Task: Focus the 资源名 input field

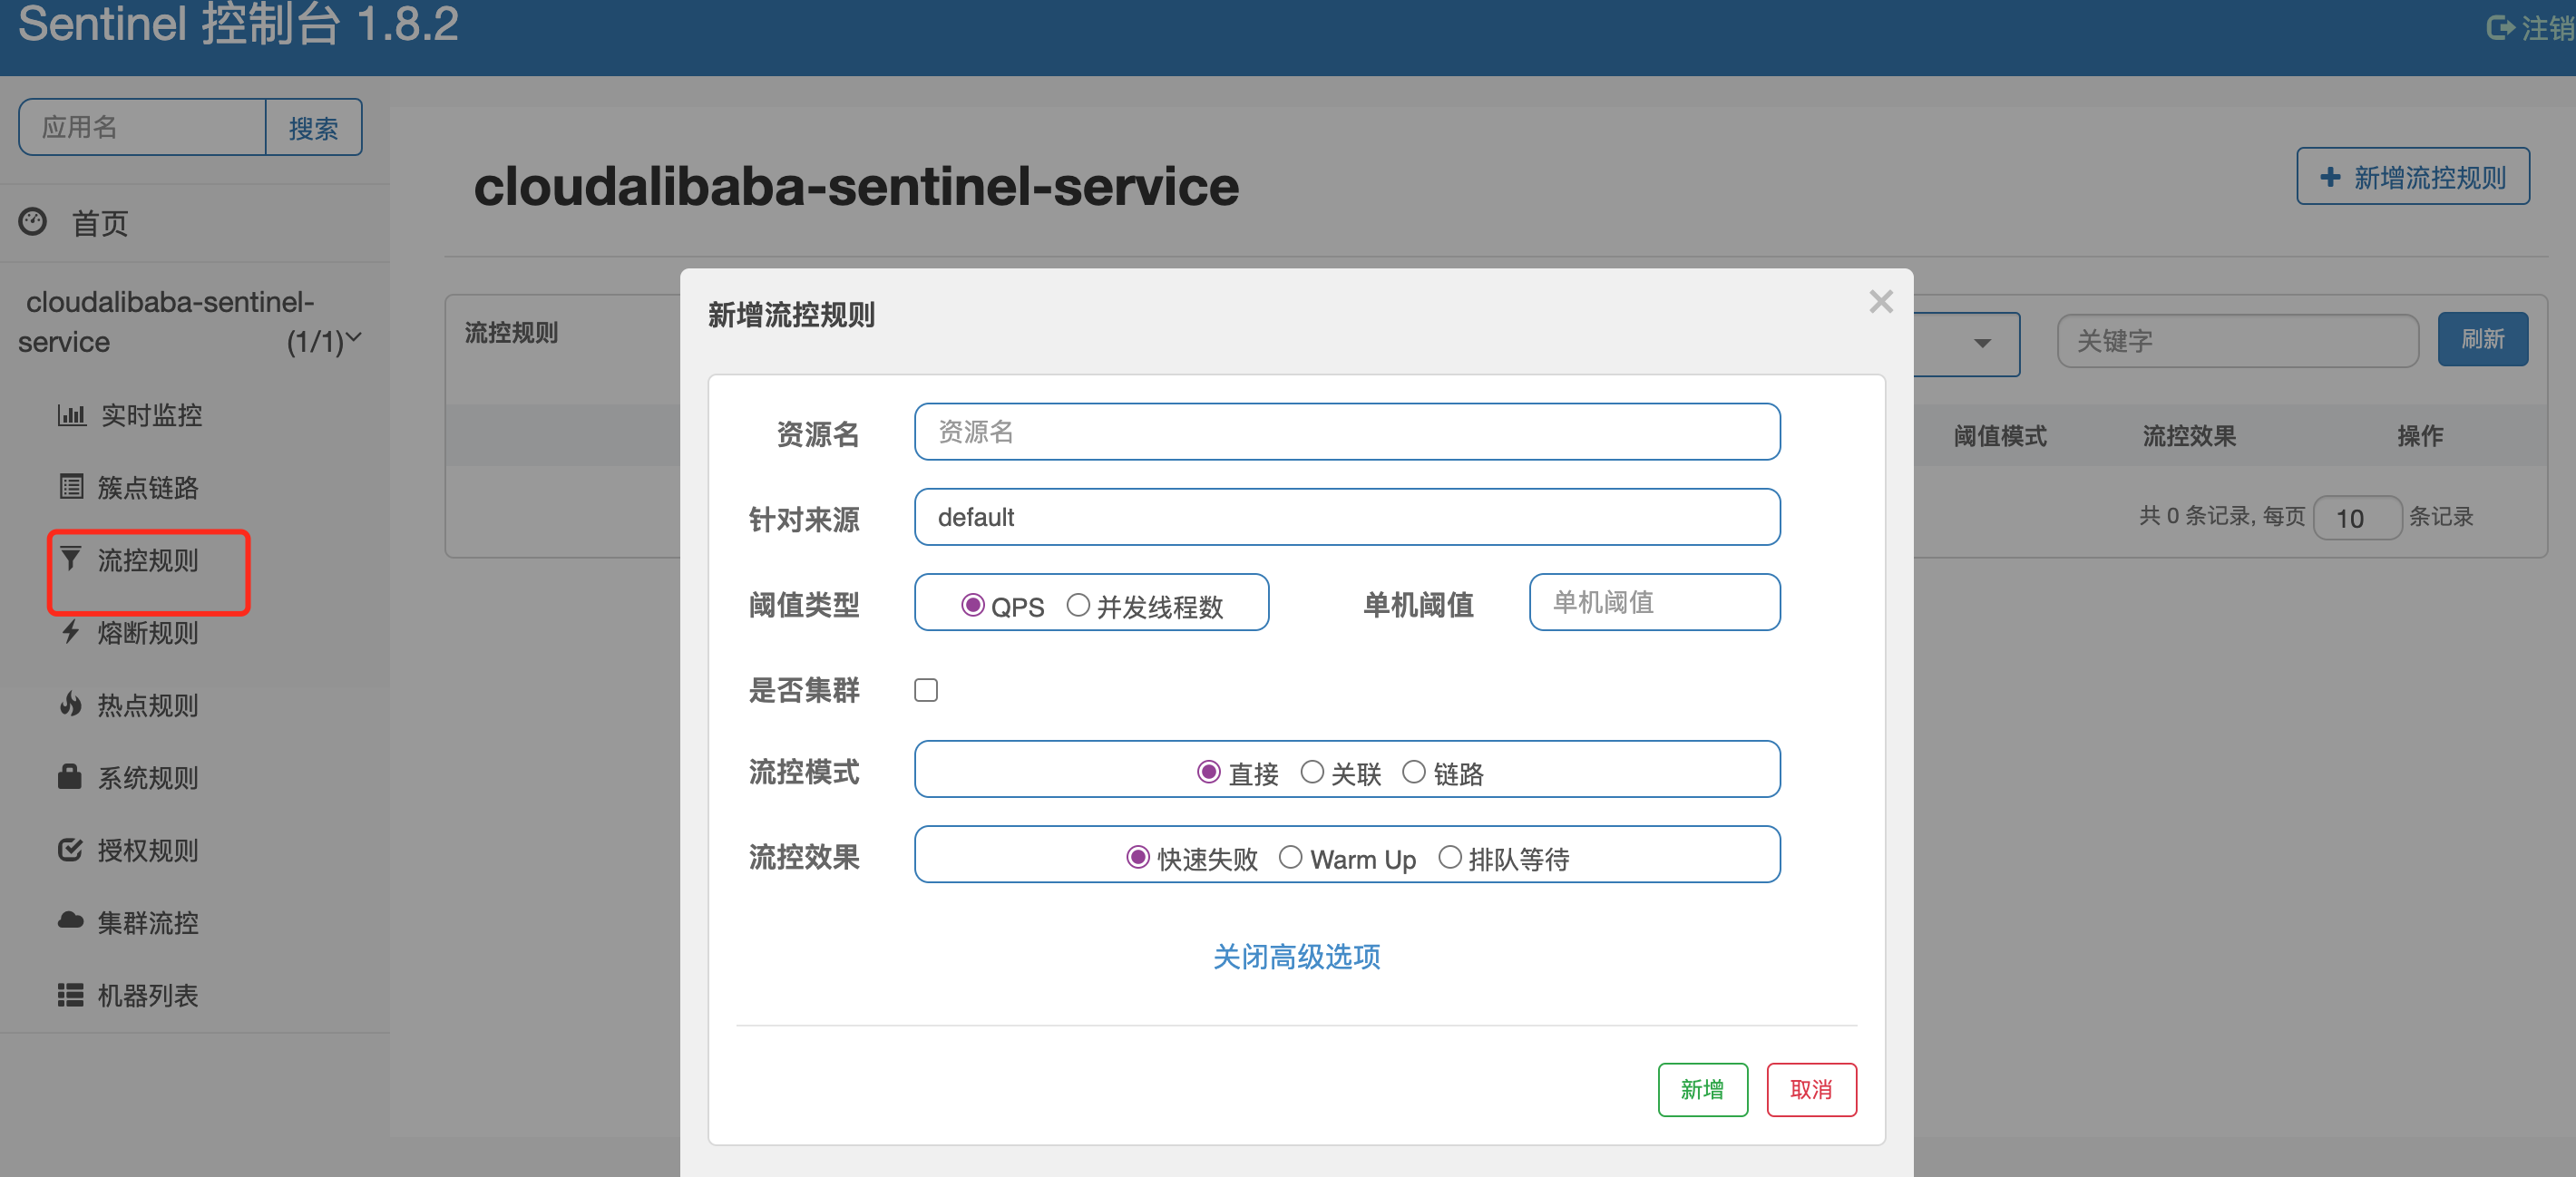Action: click(1346, 431)
